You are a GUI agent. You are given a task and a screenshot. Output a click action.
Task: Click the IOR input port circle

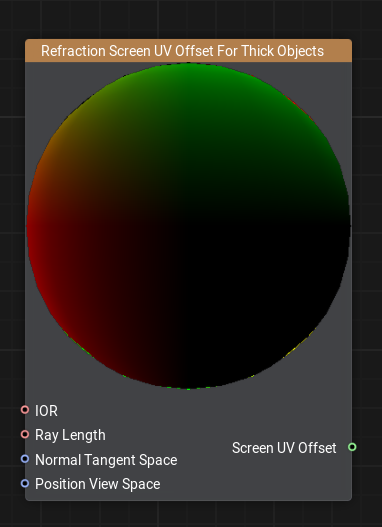pyautogui.click(x=25, y=410)
